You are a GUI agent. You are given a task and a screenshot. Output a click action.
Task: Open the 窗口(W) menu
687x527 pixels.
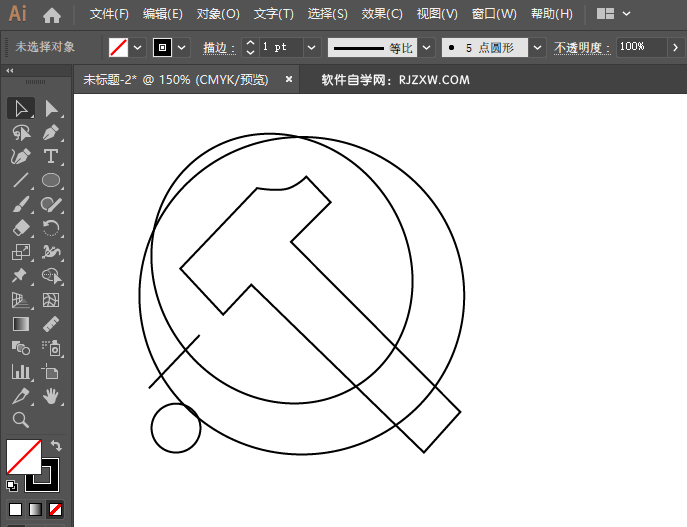(494, 14)
